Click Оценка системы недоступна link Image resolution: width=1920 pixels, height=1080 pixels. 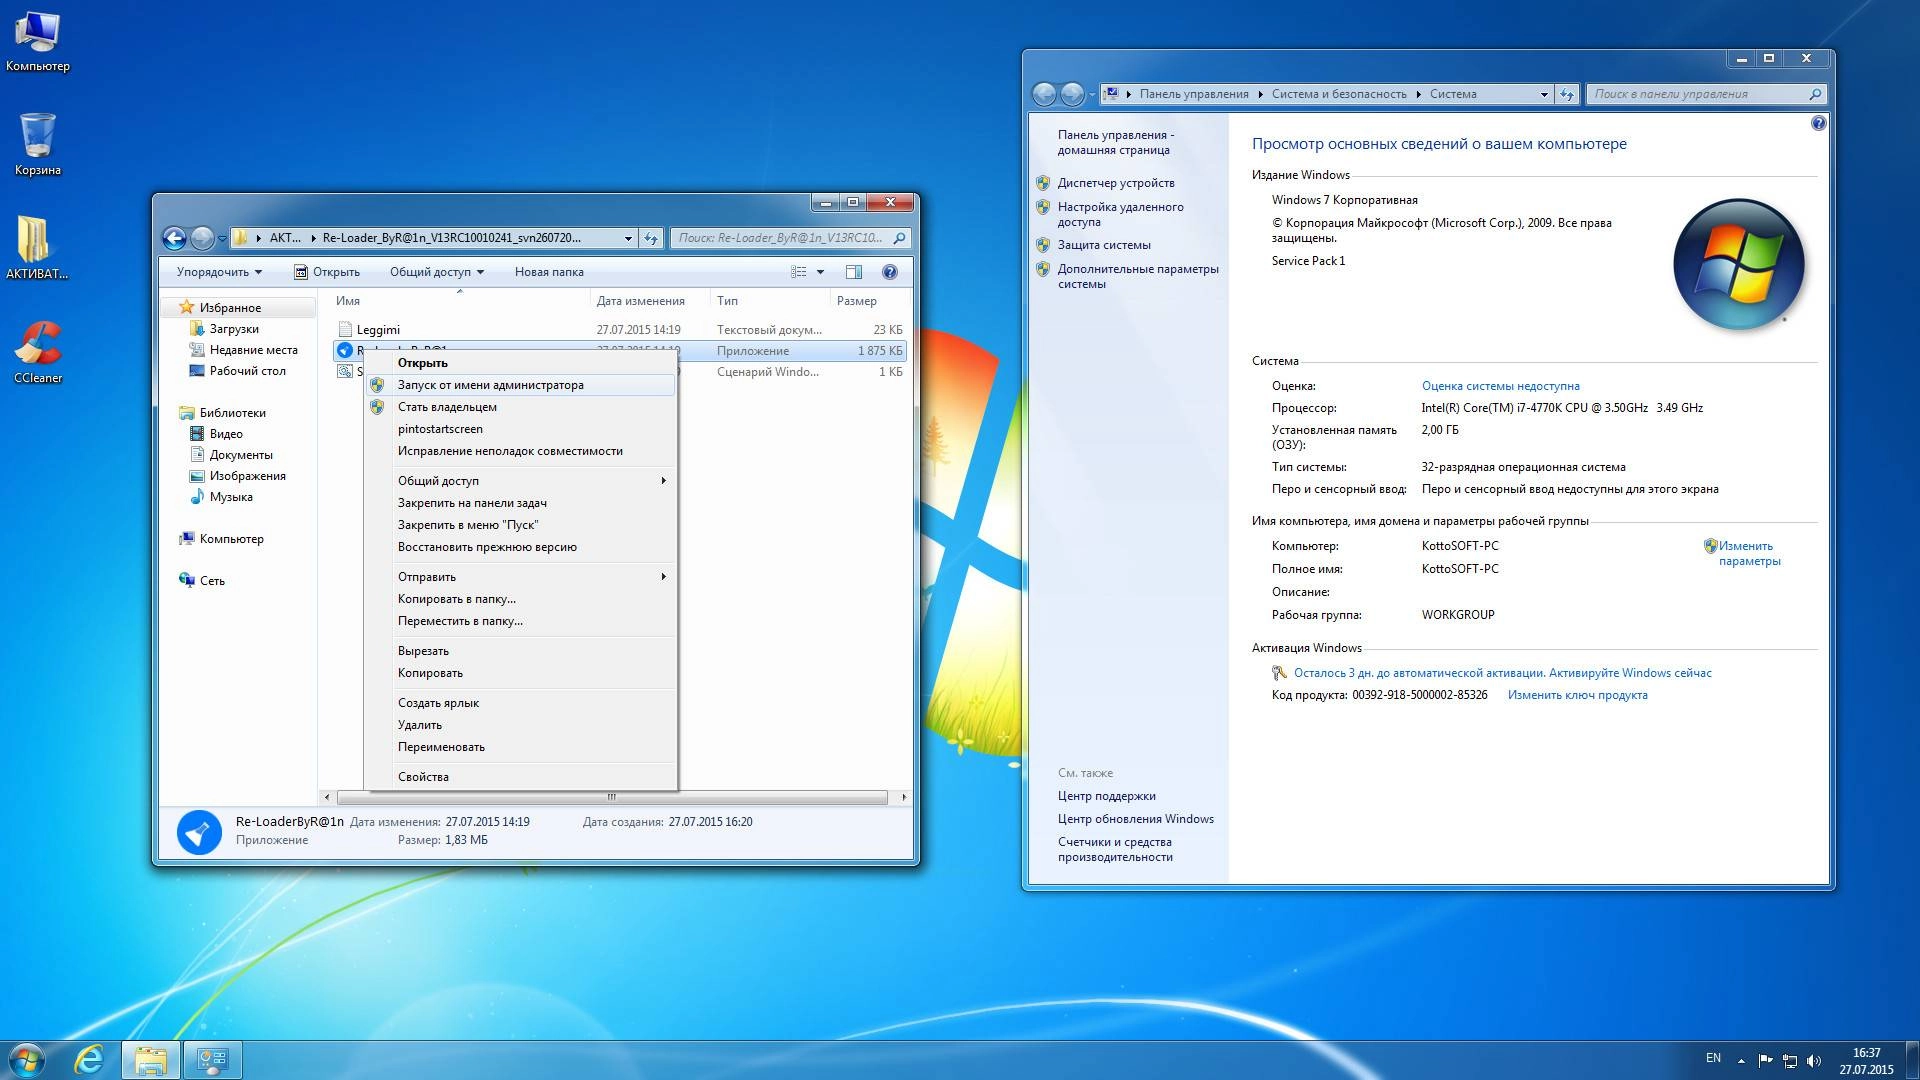1501,386
